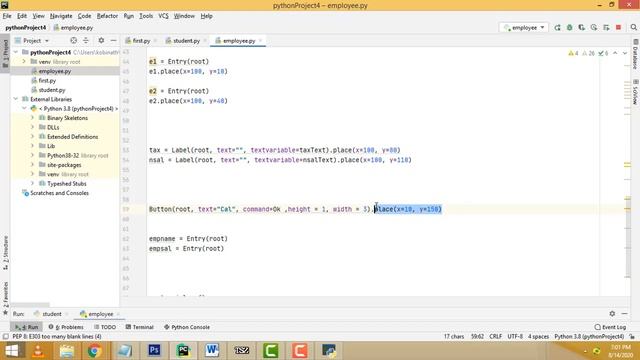Toggle the SciView side tool window
This screenshot has height=360, width=640.
coord(635,92)
